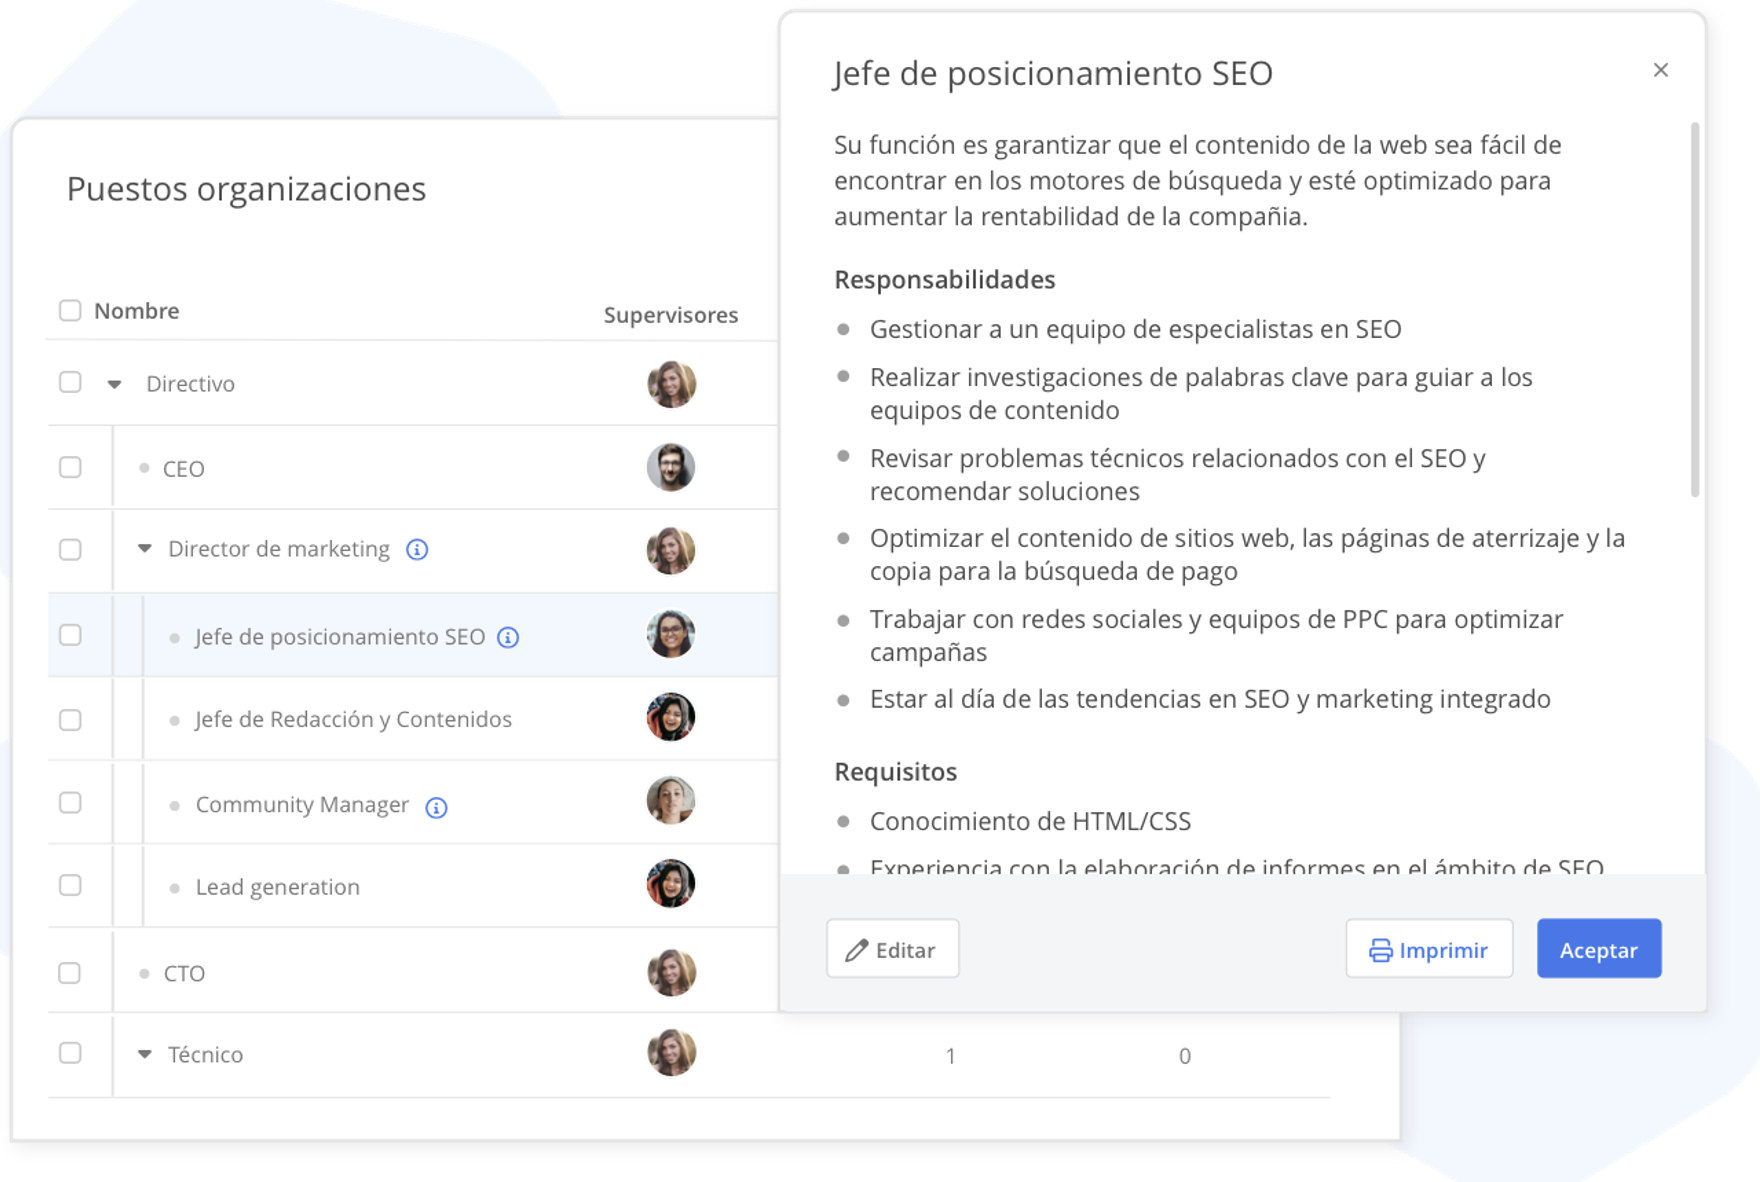Check the CEO row checkbox

70,467
